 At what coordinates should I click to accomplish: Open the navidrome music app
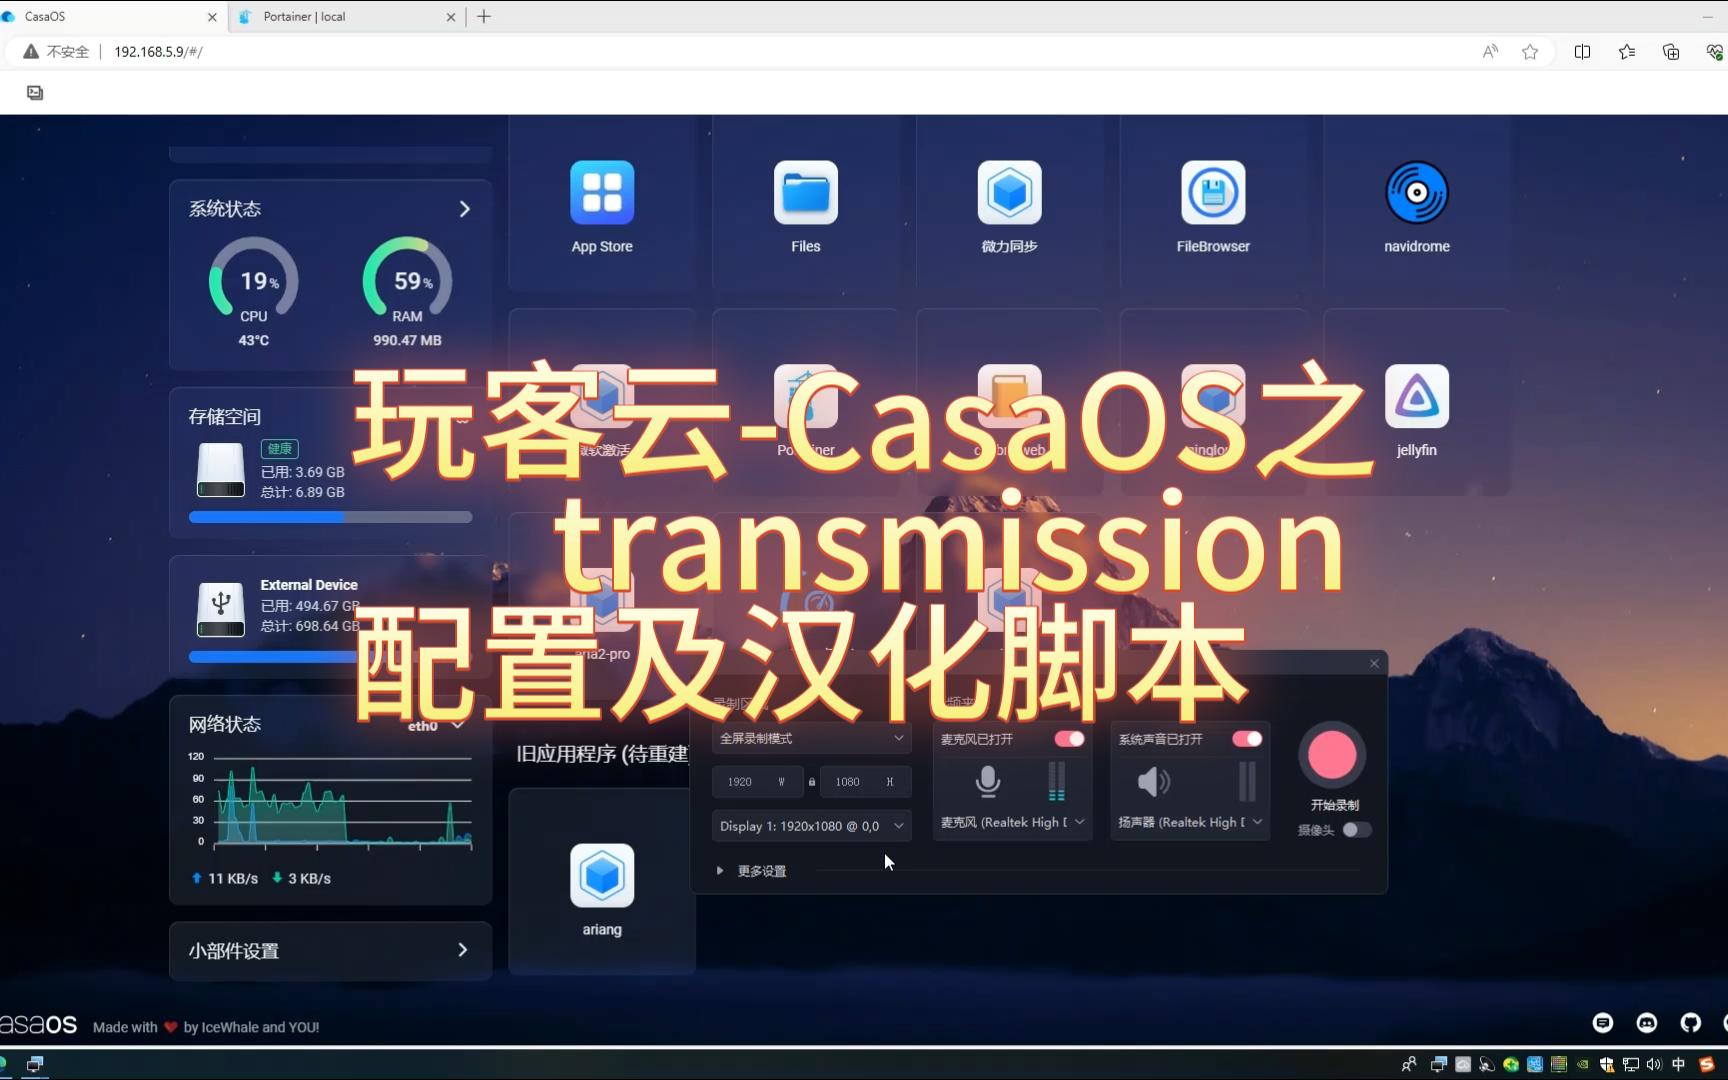[1417, 193]
